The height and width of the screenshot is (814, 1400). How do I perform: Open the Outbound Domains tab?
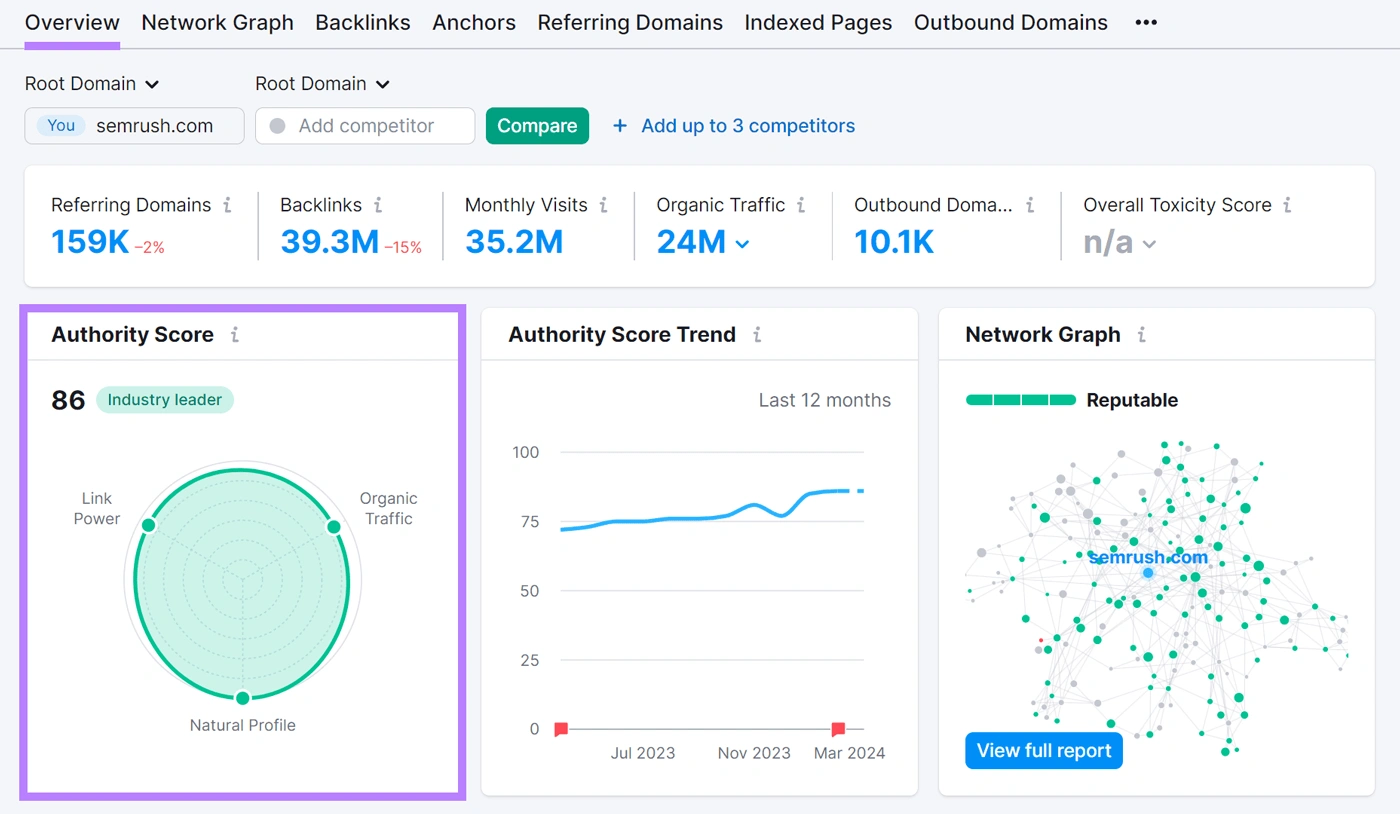(1011, 22)
